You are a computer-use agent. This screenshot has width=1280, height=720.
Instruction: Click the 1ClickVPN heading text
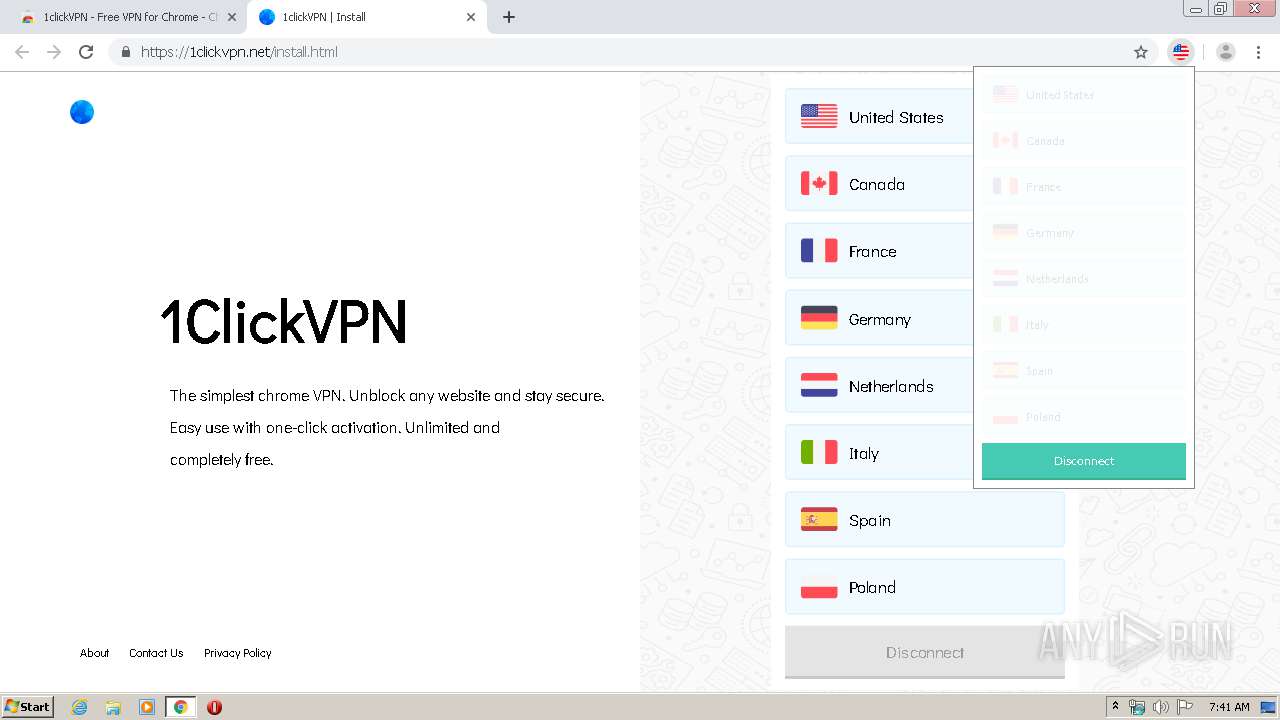coord(284,321)
